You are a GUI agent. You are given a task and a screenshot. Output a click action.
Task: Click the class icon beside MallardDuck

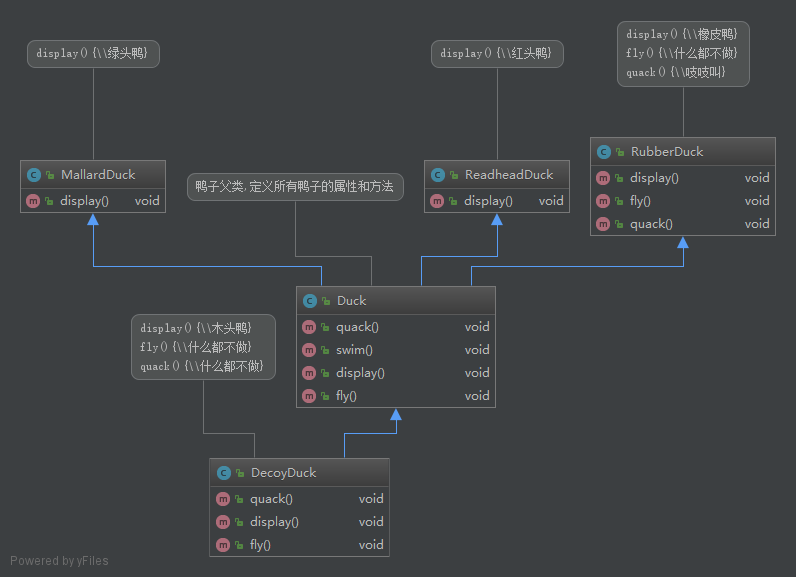[x=35, y=175]
